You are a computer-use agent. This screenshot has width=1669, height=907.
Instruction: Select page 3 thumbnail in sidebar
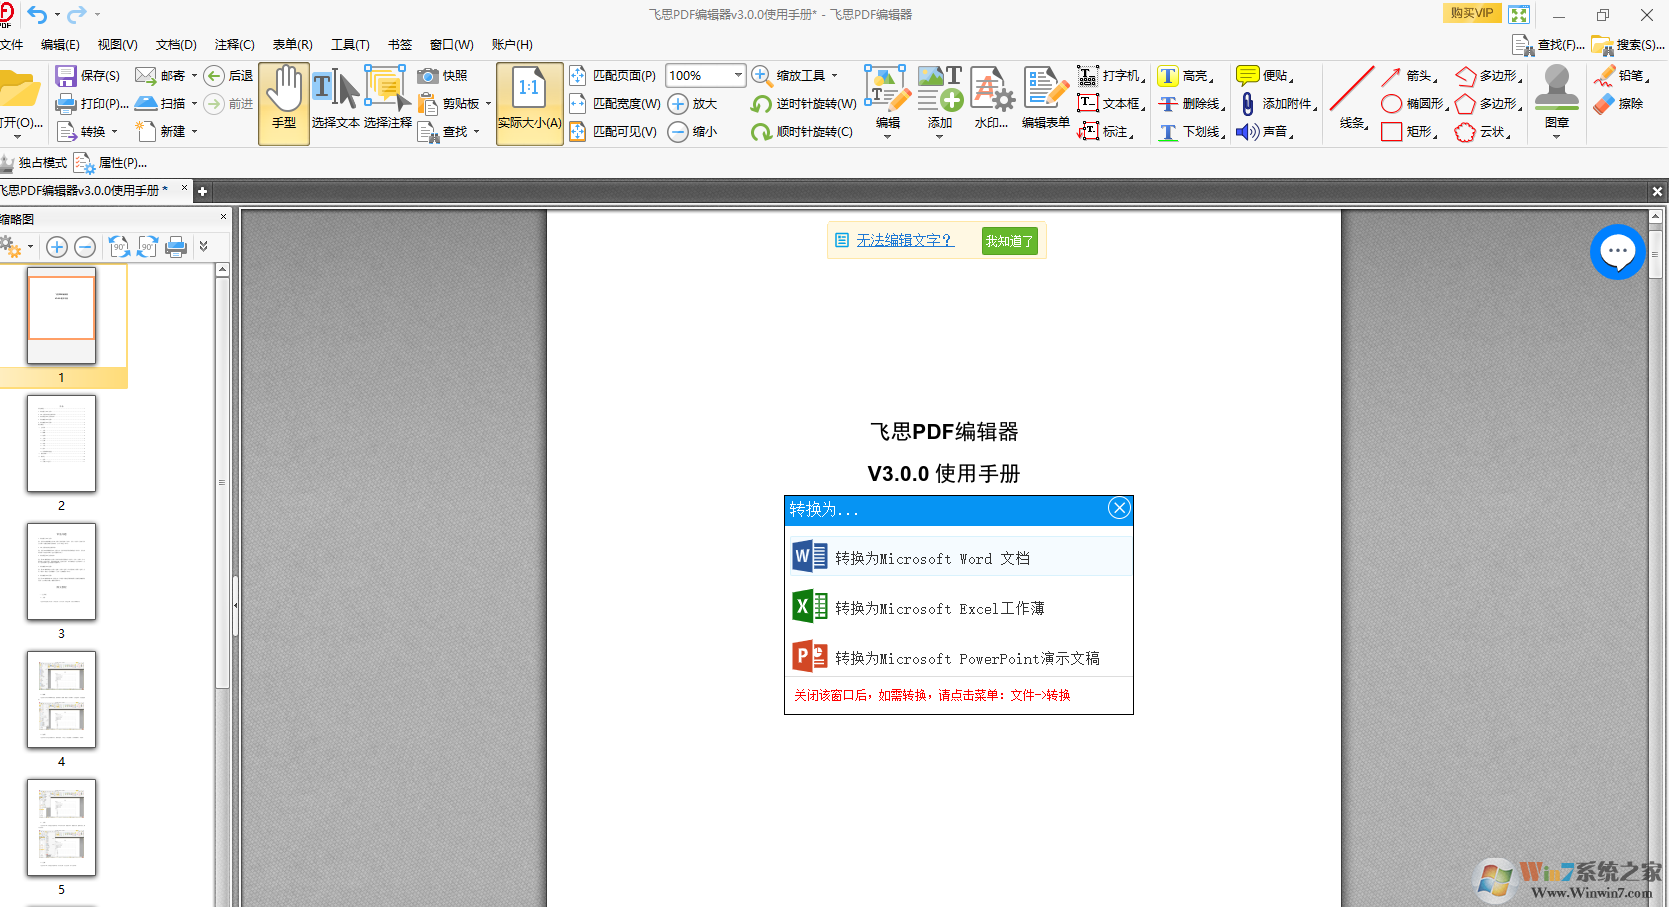pyautogui.click(x=61, y=571)
